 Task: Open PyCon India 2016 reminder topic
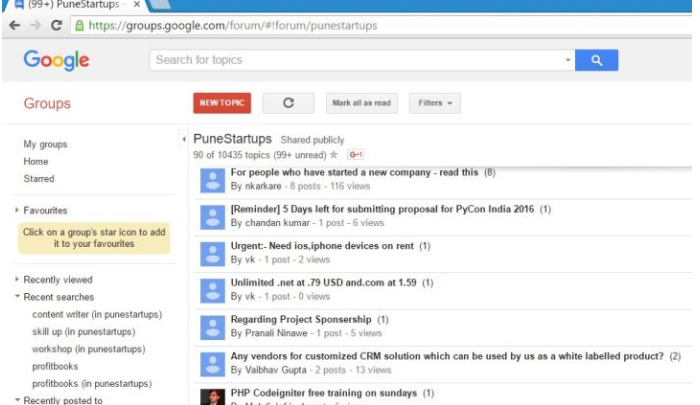pyautogui.click(x=382, y=209)
